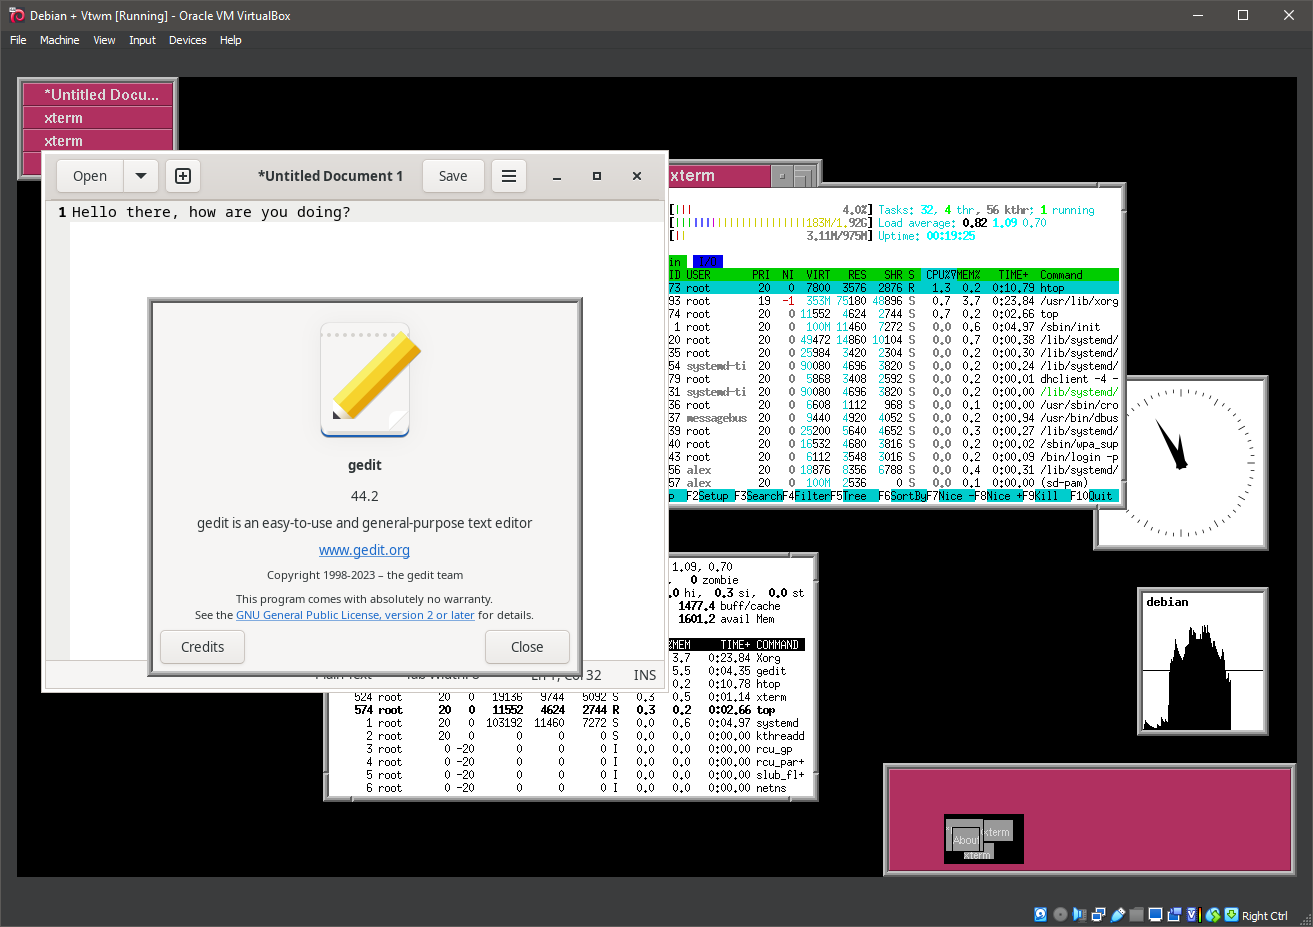Open gedit's hamburger menu icon

click(x=509, y=175)
